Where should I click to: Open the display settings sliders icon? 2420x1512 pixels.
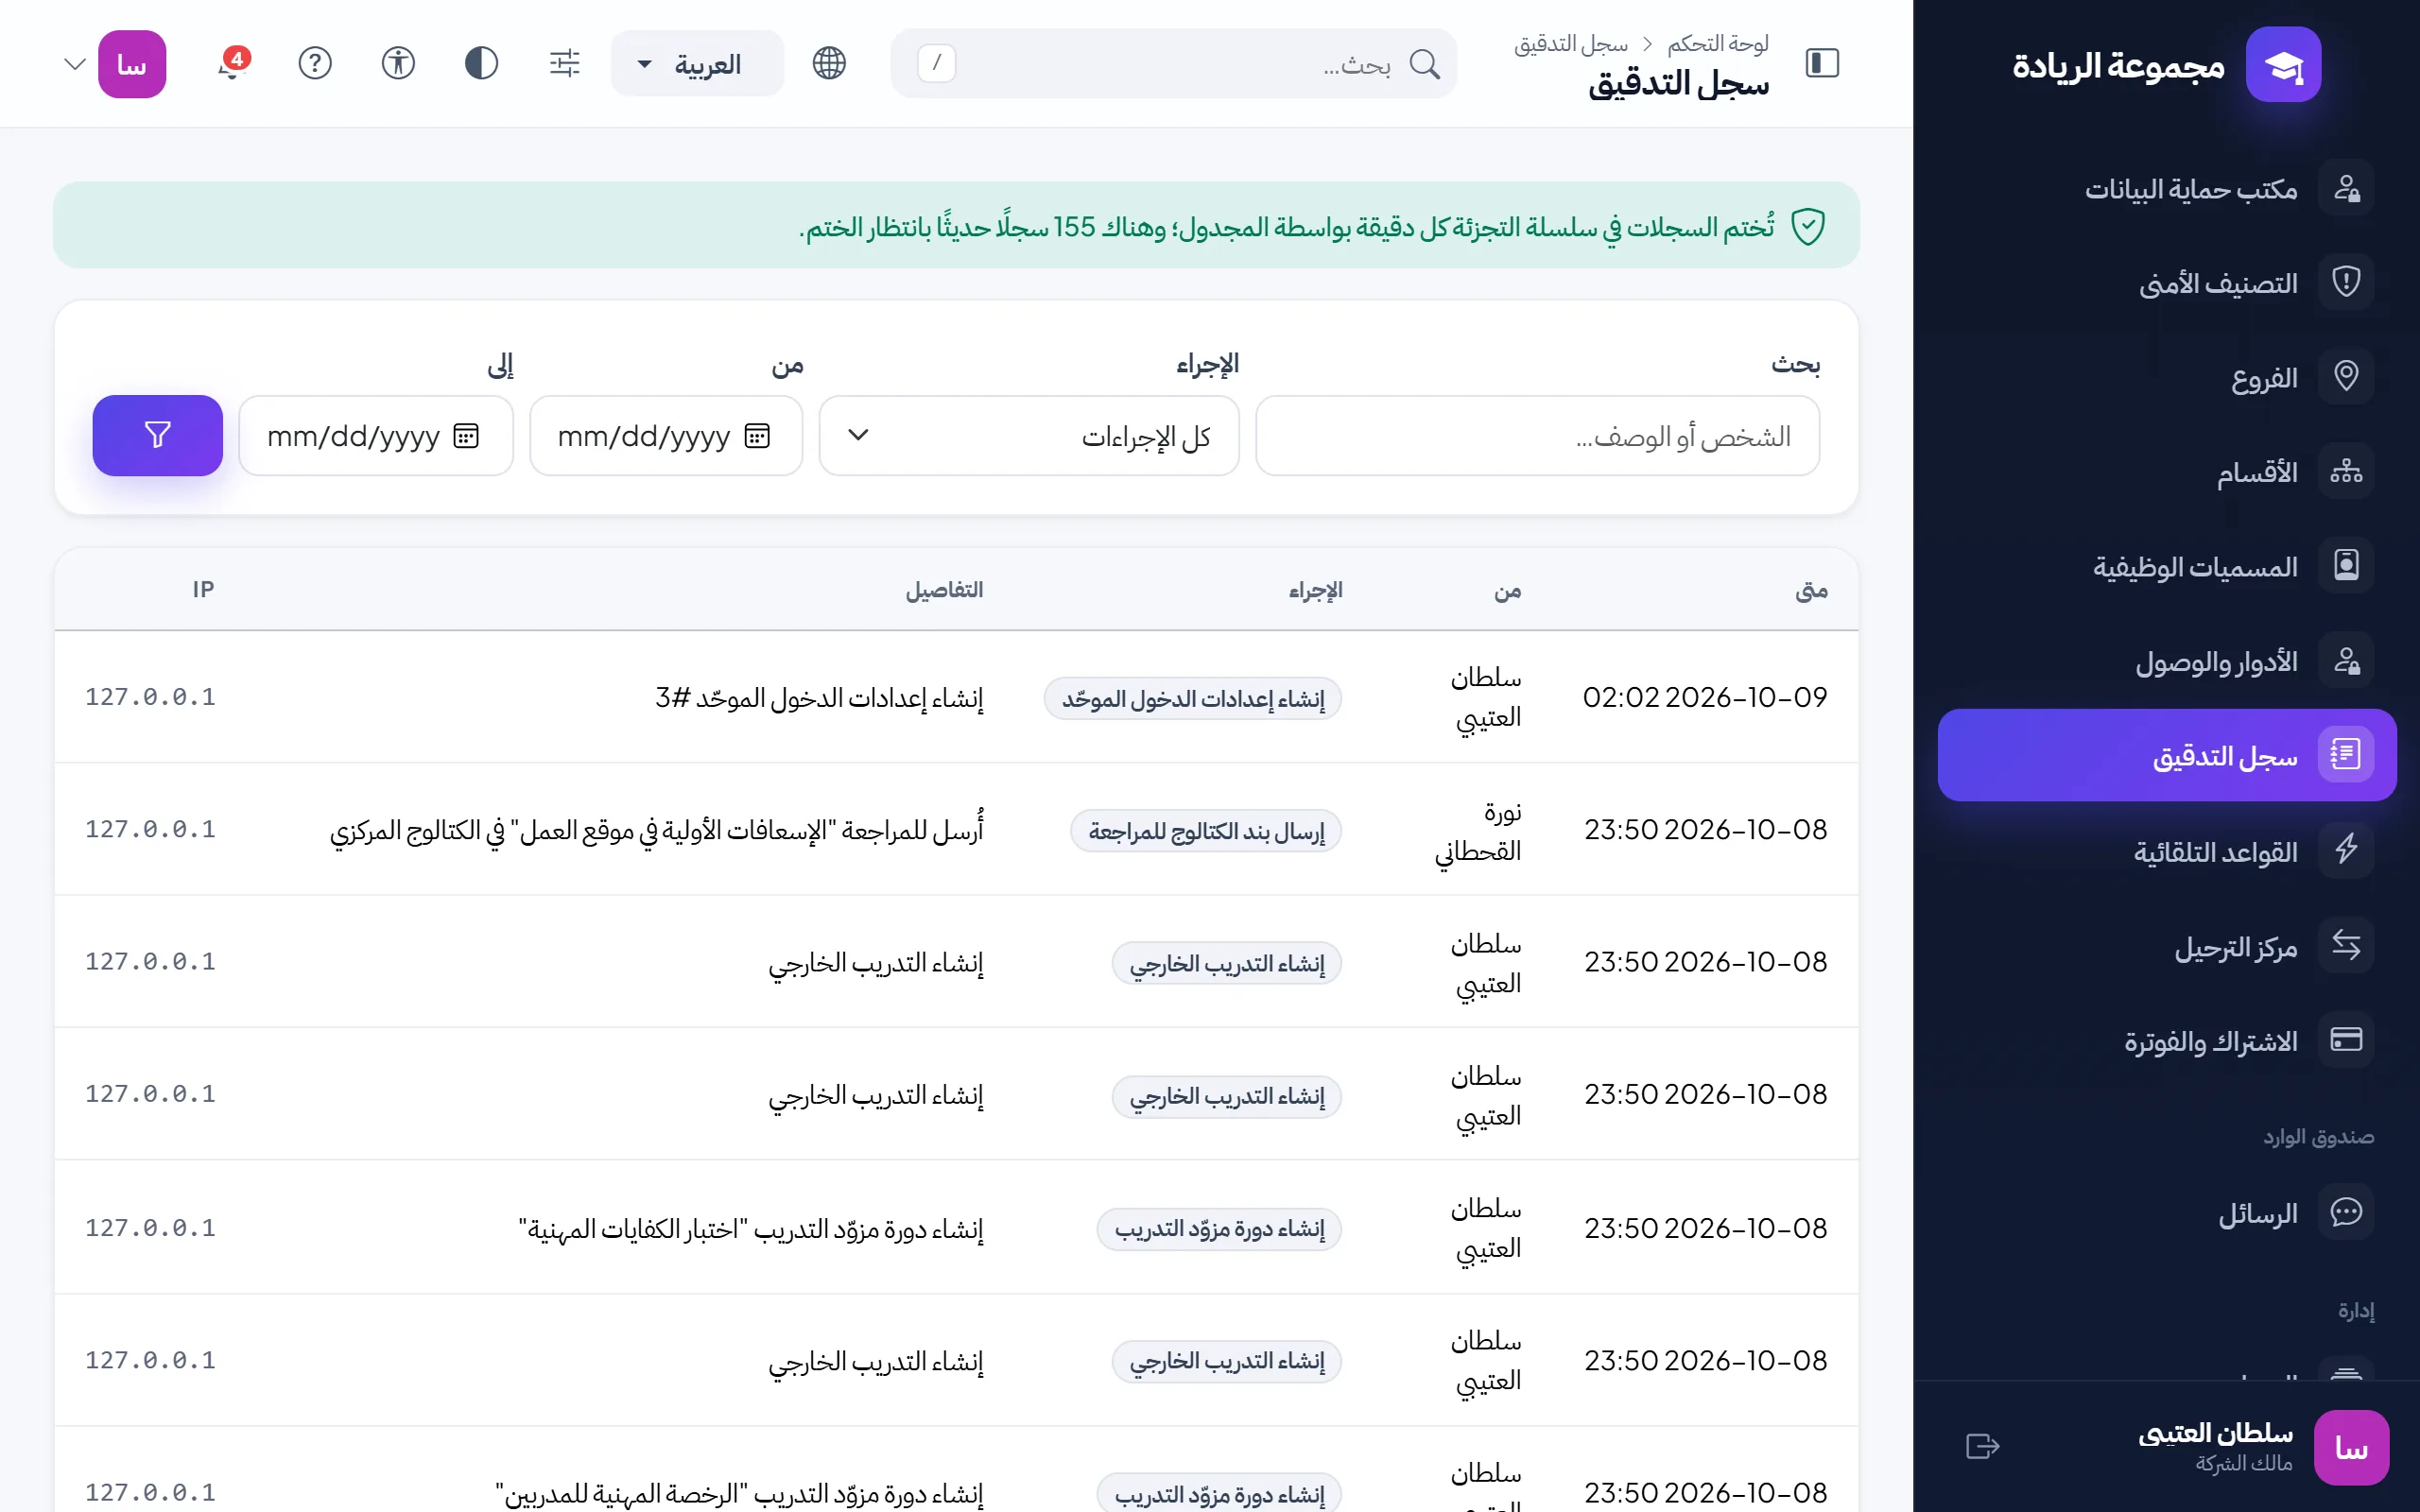tap(565, 63)
